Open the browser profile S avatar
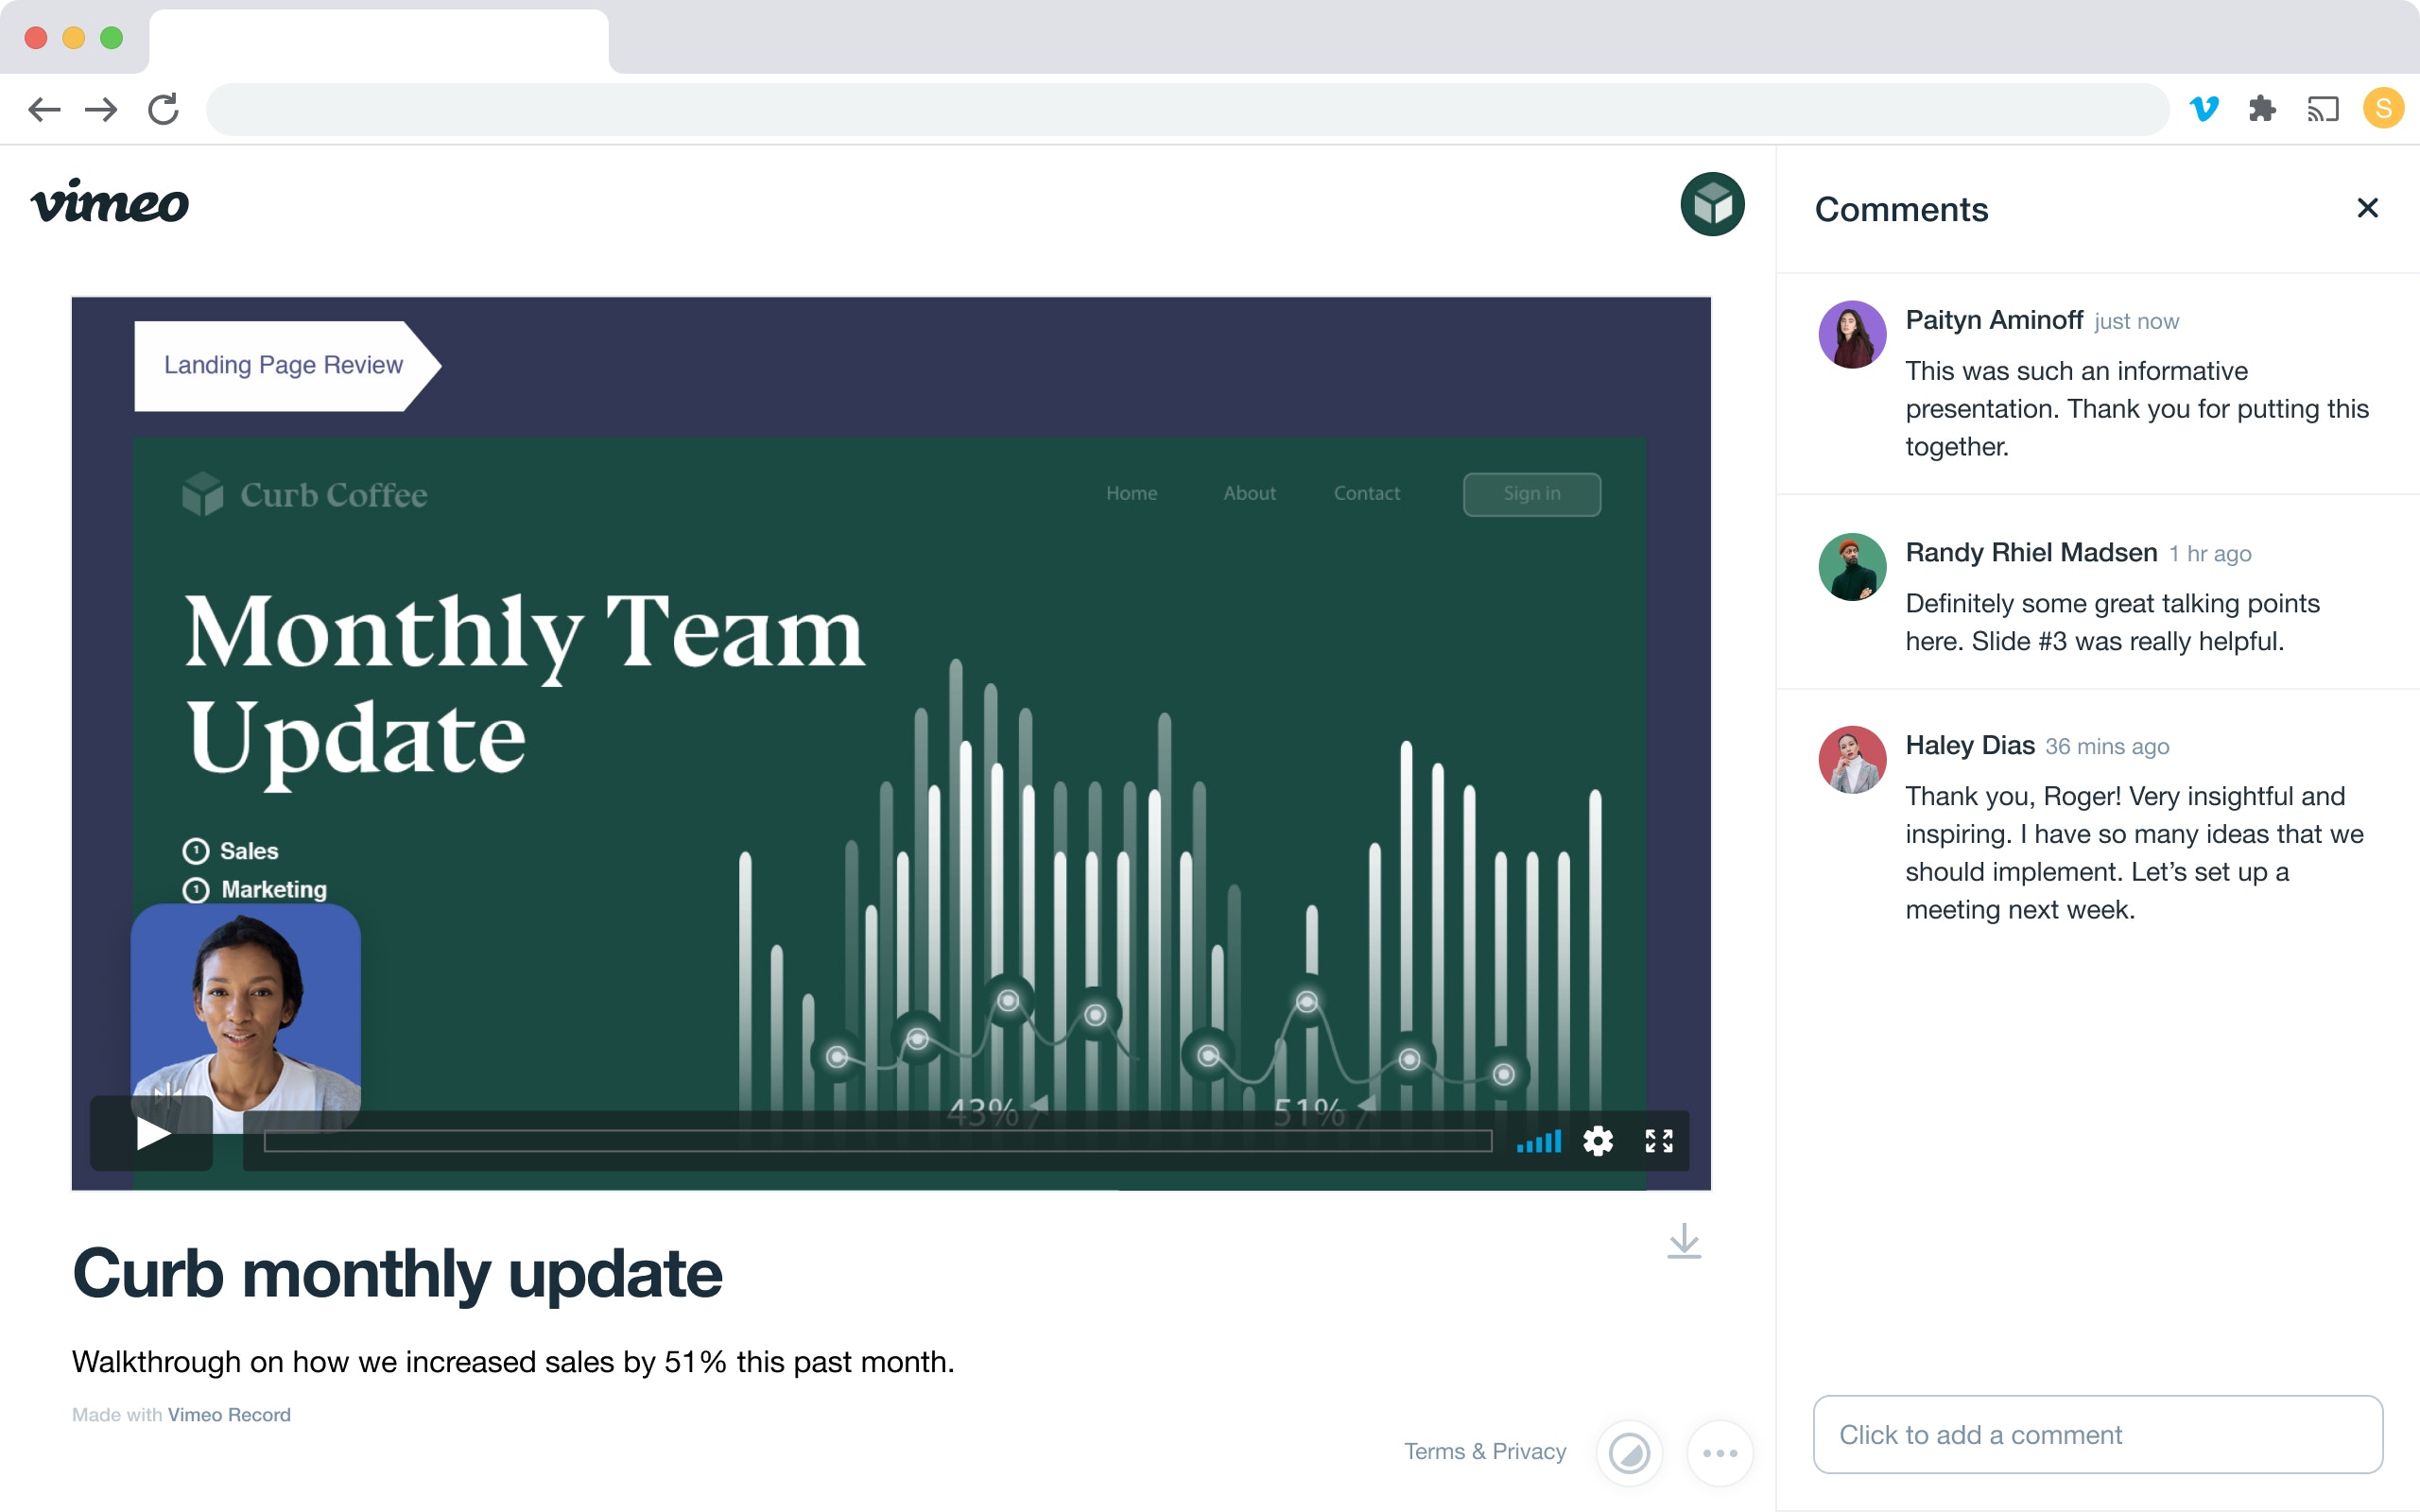 tap(2383, 108)
